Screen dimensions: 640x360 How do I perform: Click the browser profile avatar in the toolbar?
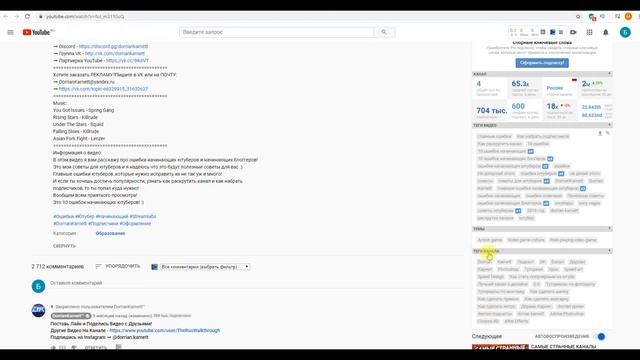[628, 16]
